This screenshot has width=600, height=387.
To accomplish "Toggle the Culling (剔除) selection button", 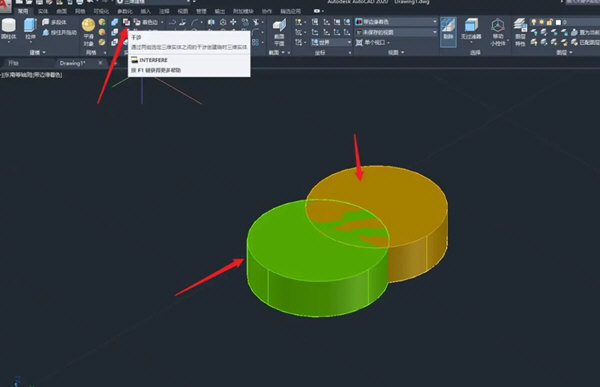I will 448,32.
